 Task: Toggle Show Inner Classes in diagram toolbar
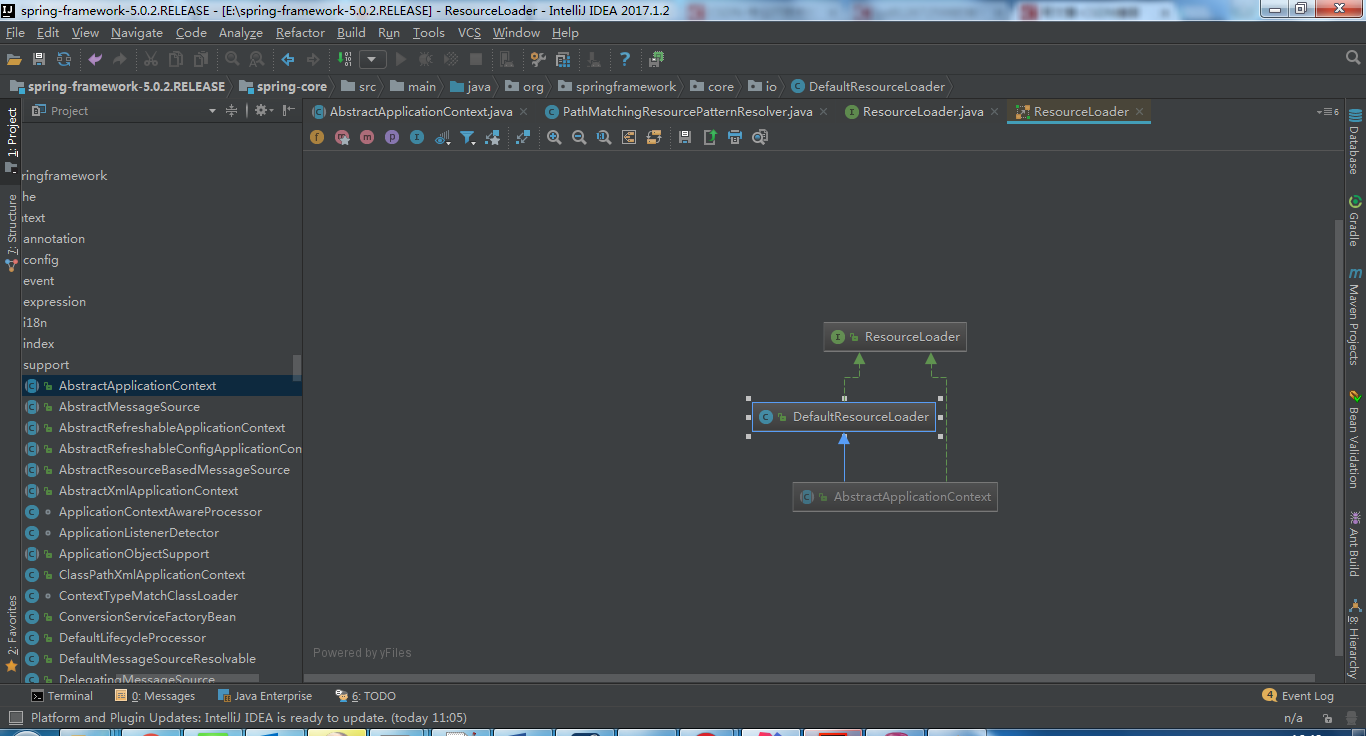tap(417, 137)
